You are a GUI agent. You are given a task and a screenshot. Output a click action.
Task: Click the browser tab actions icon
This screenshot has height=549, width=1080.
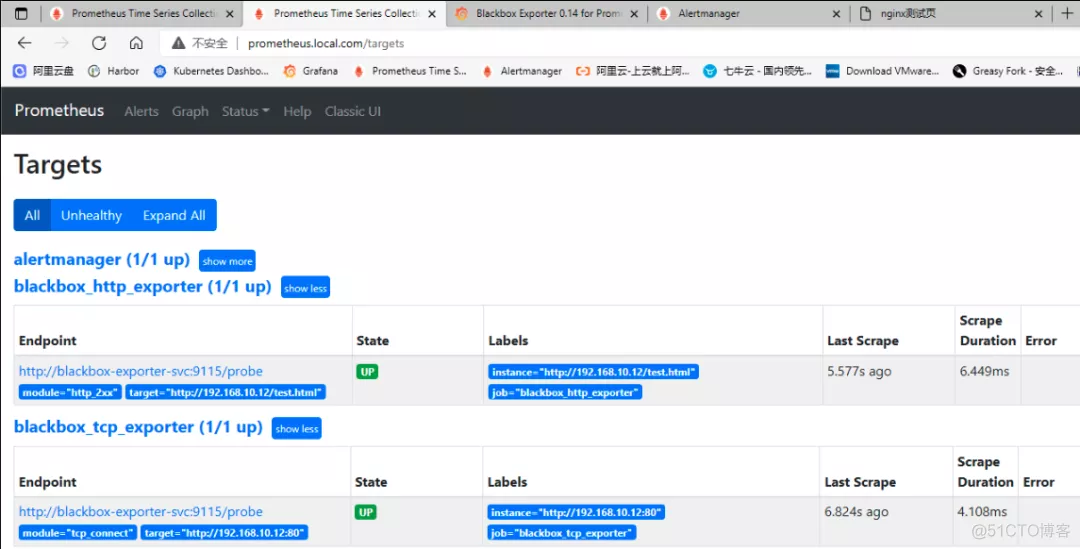click(x=21, y=13)
